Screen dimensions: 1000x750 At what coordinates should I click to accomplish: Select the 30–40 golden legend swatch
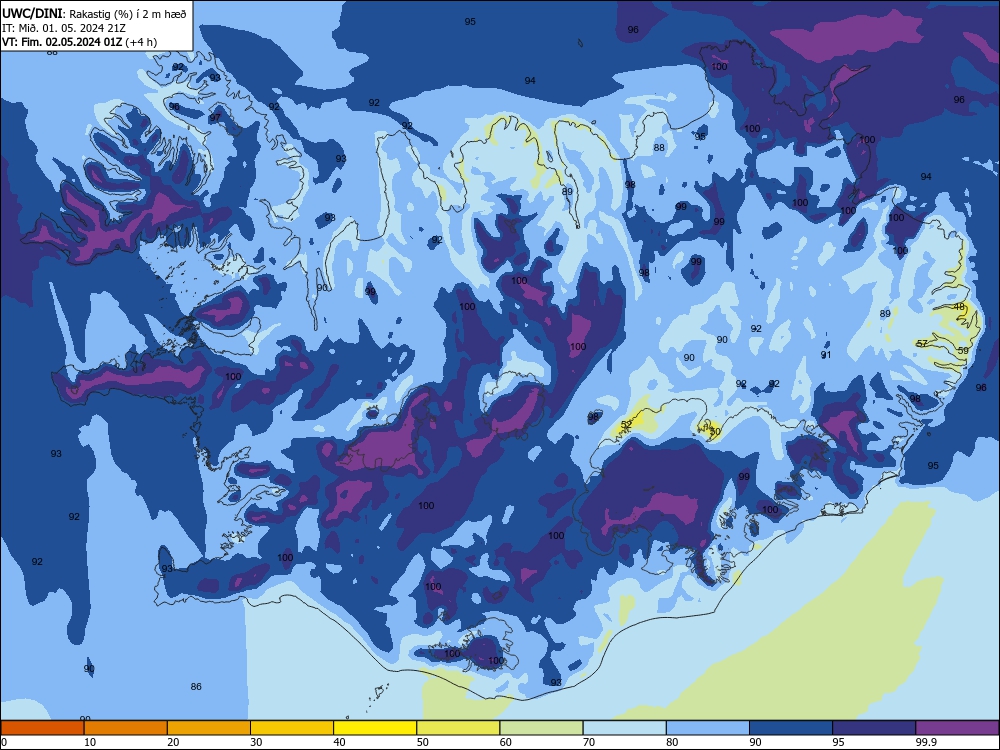[292, 728]
